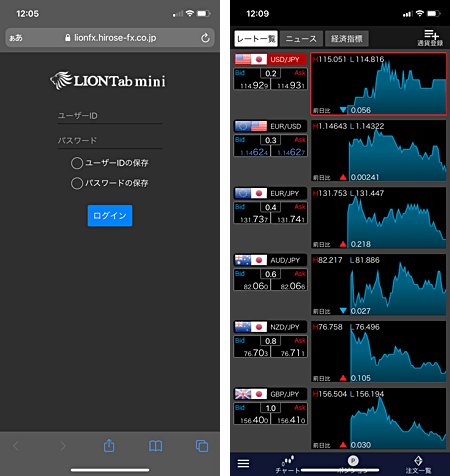Tap NZD/JPY Bid price 76.703

pos(256,353)
